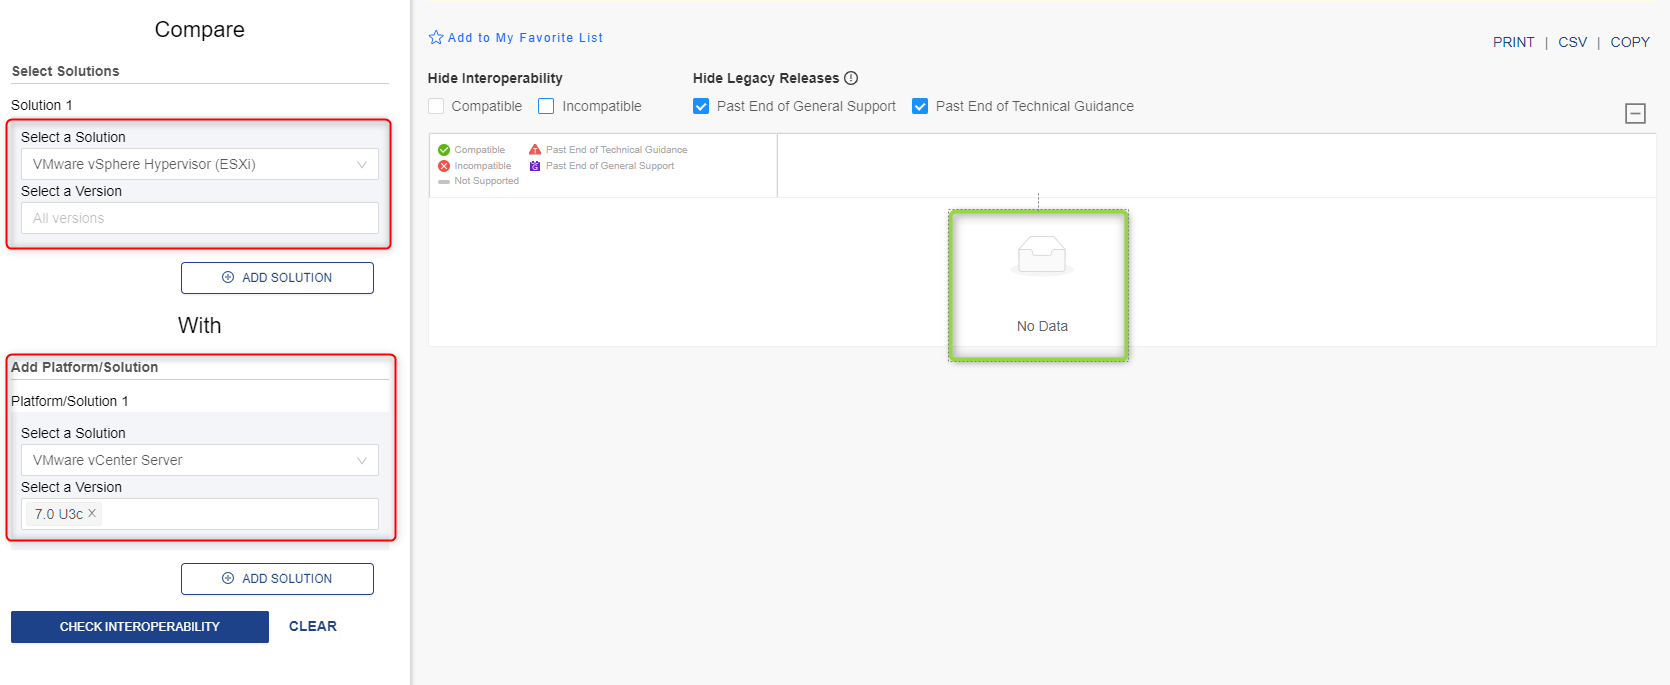Screen dimensions: 1670x685
Task: Toggle the Incompatible checkbox
Action: pyautogui.click(x=546, y=106)
